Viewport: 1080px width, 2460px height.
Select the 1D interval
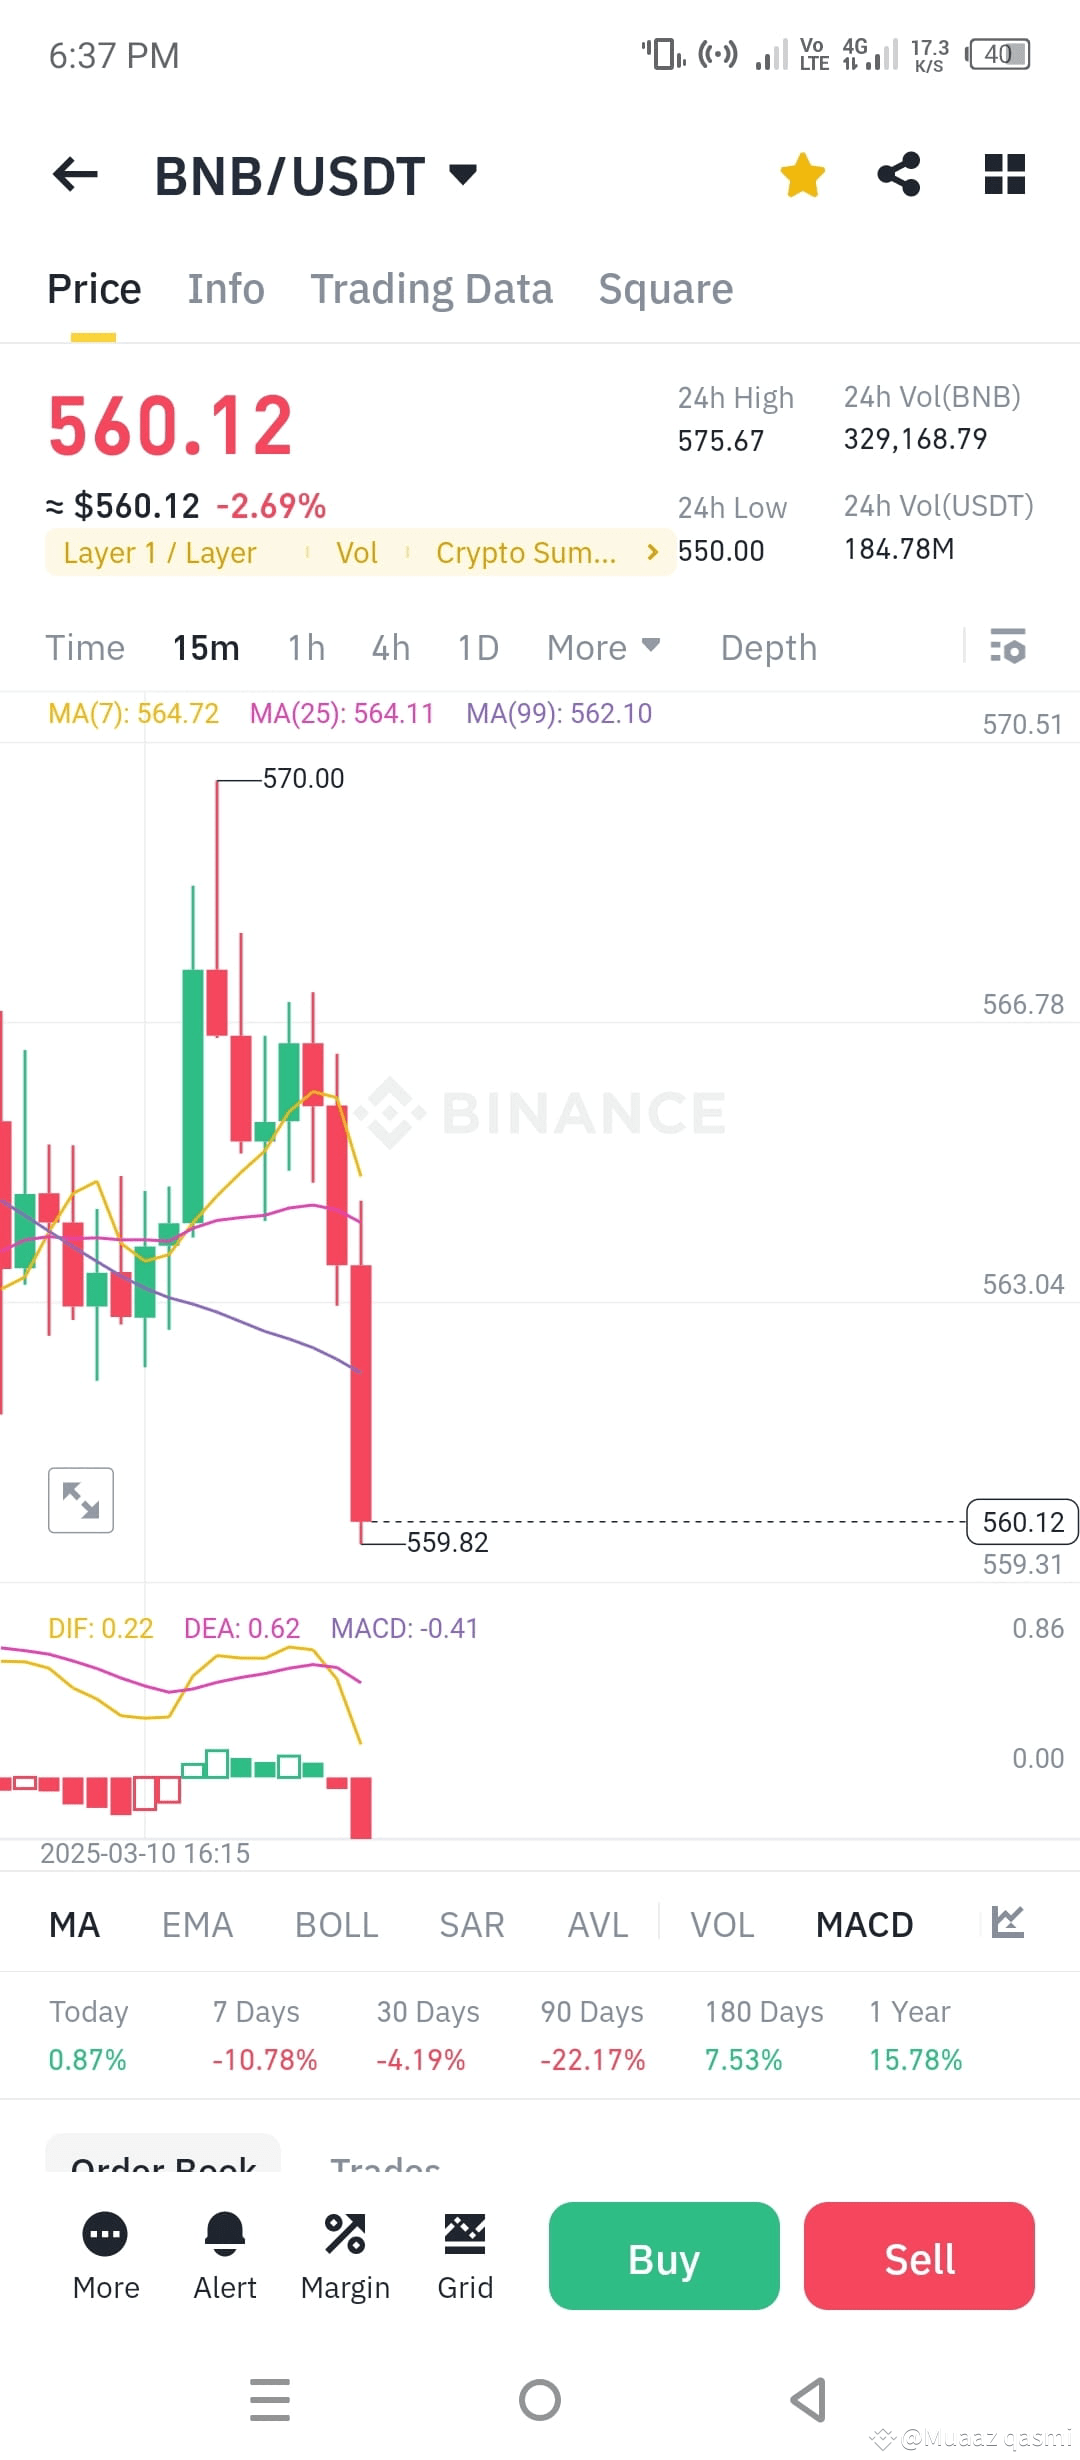[478, 648]
